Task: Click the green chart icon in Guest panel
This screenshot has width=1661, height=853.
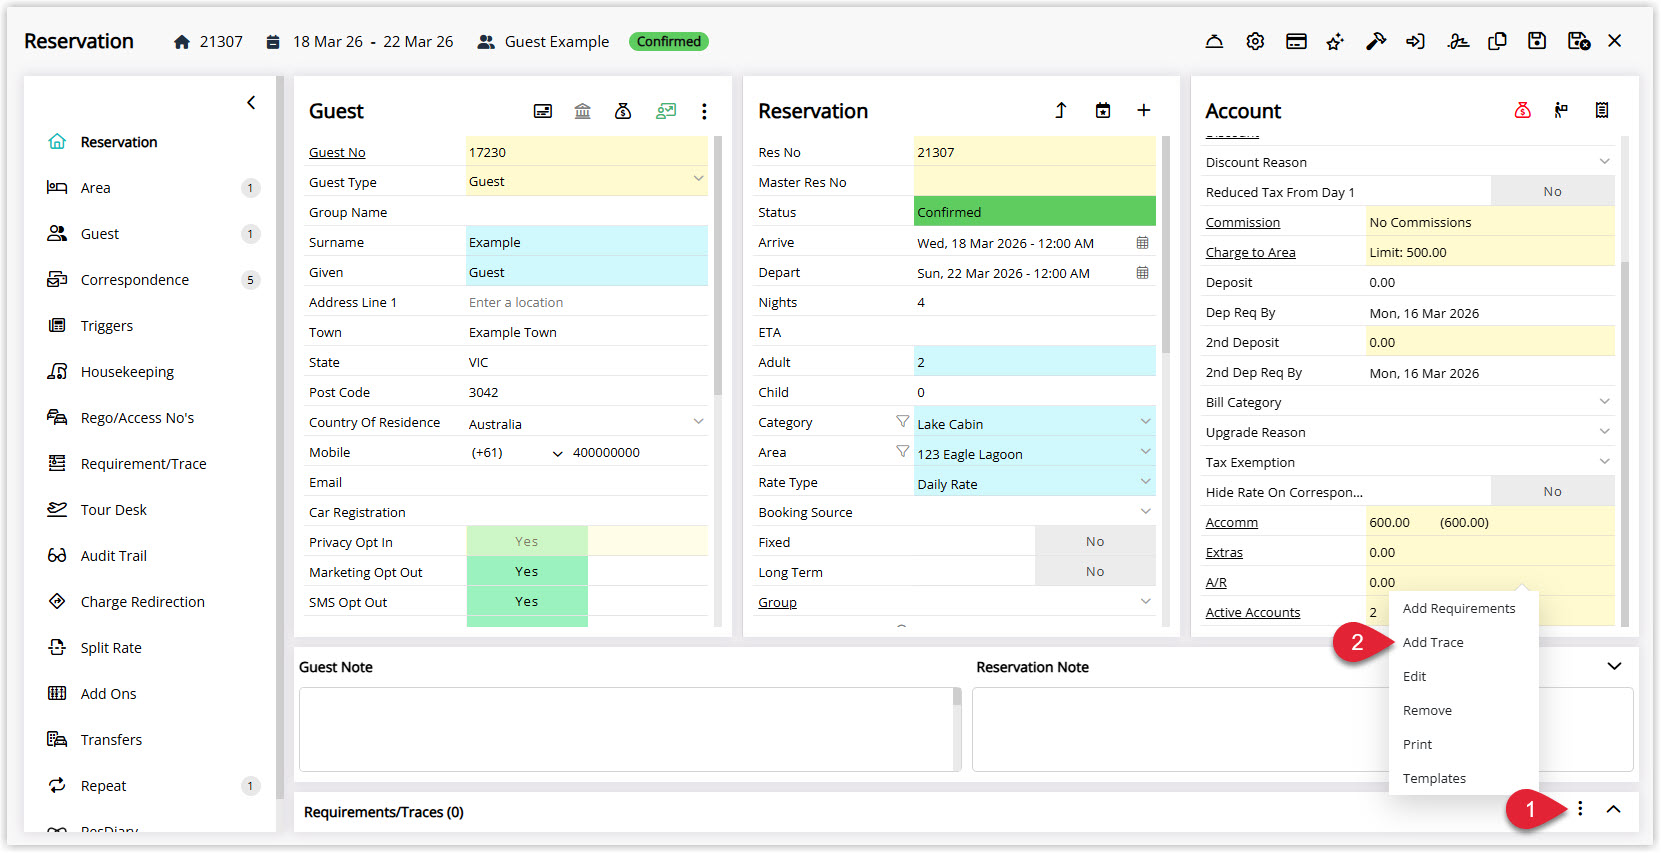Action: pos(666,111)
